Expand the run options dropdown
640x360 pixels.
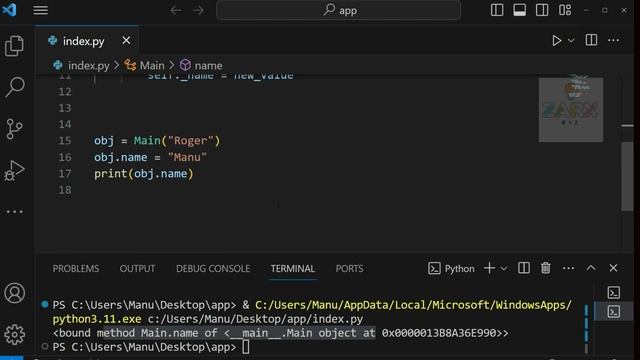[571, 40]
